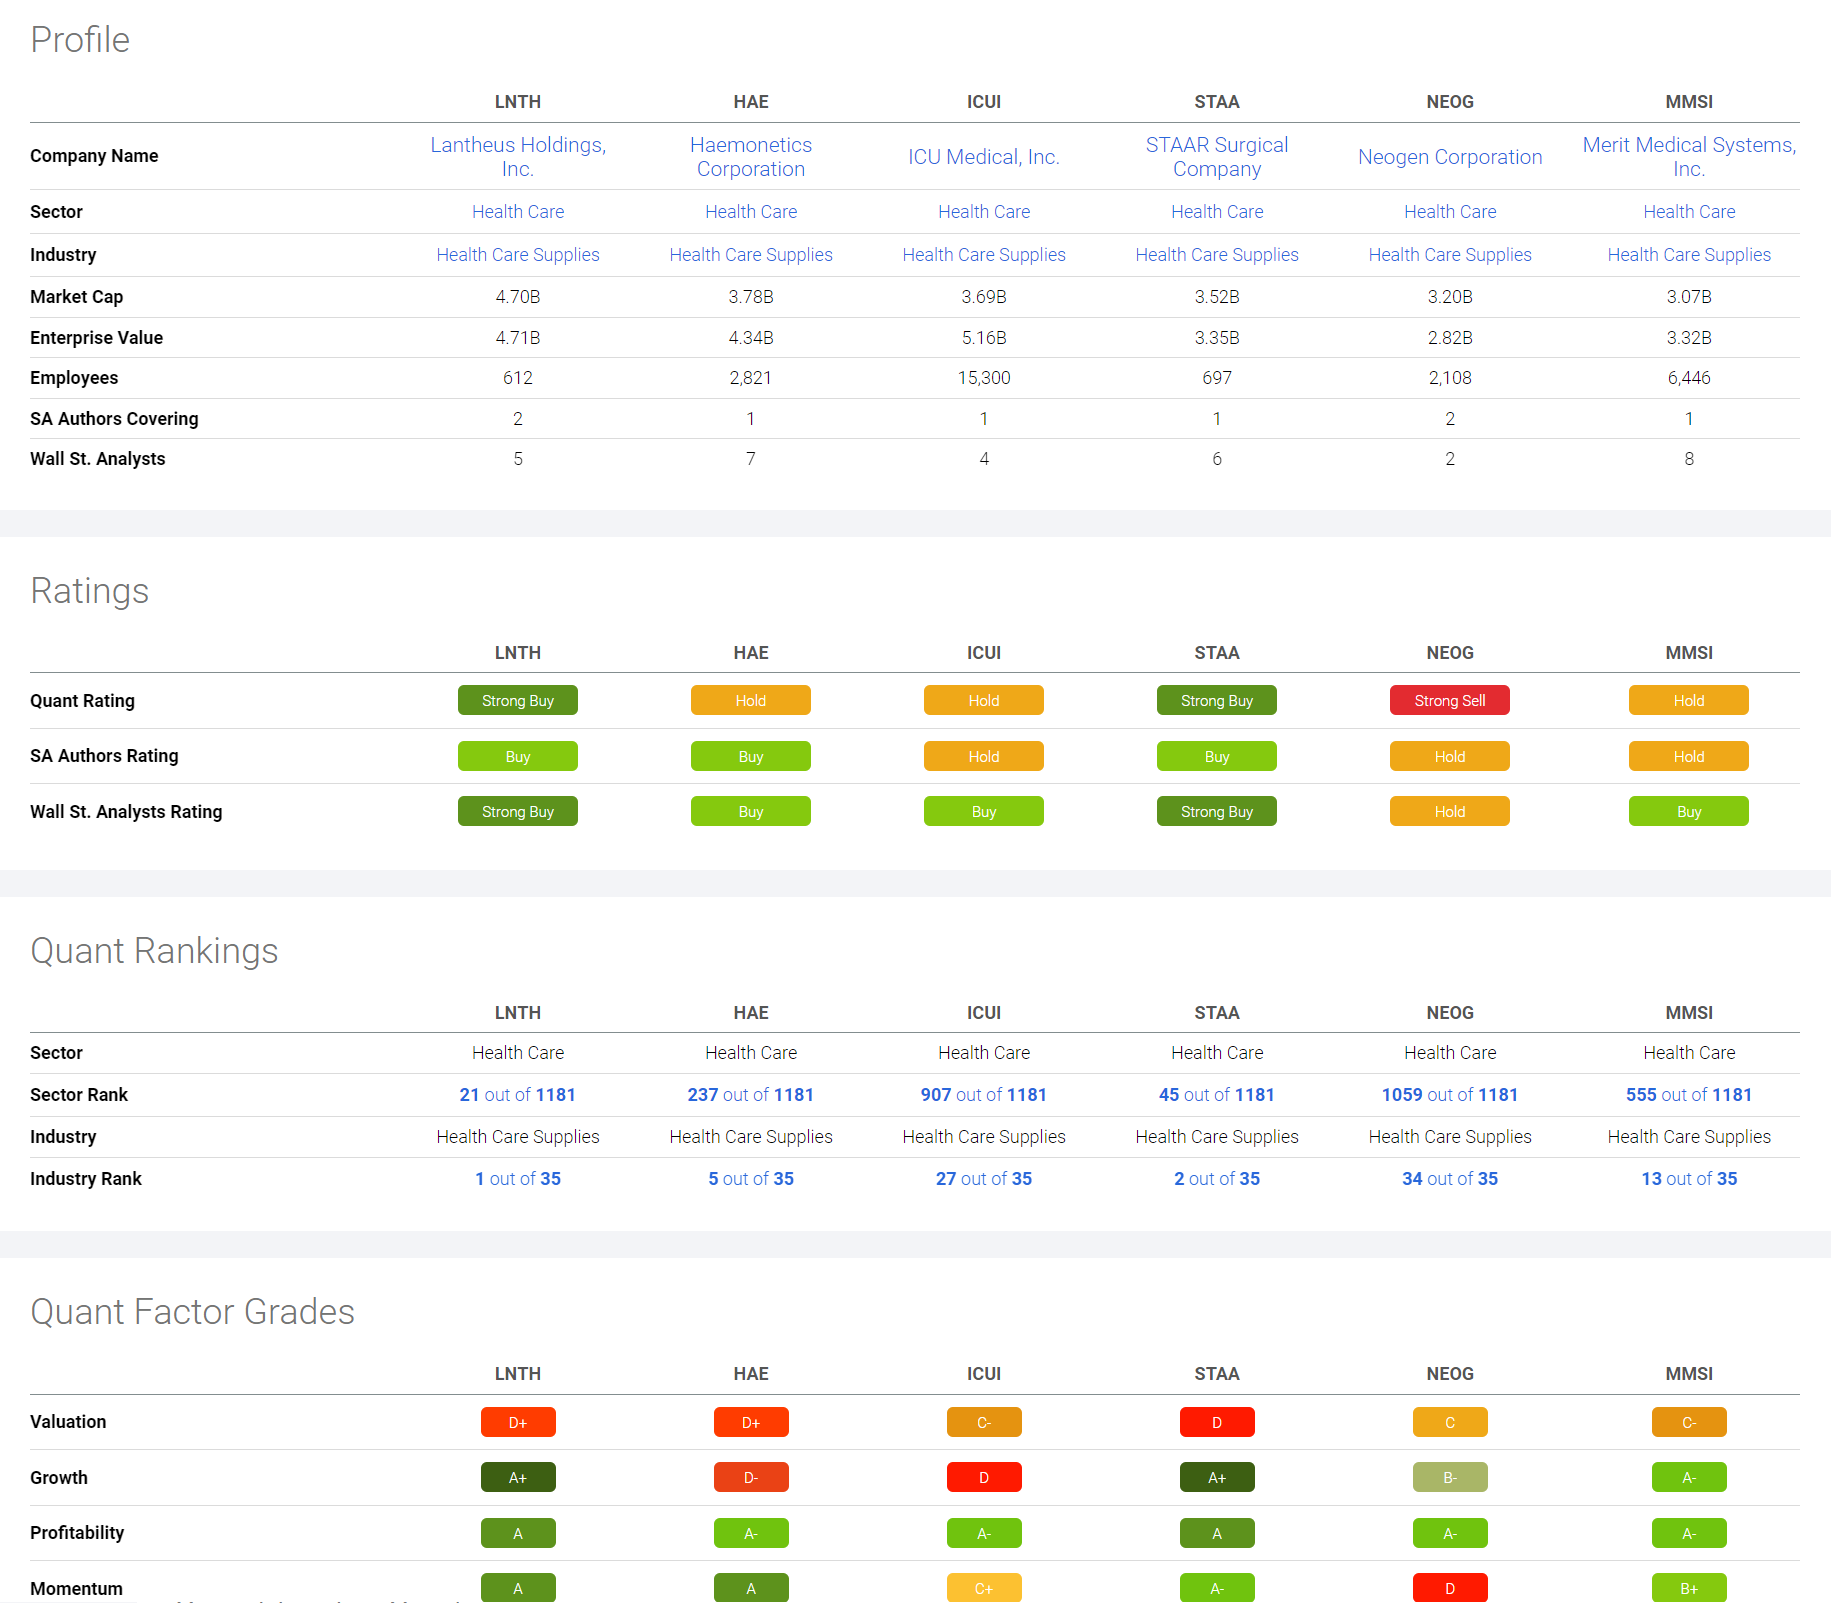Open Merit Medical Systems, Inc. link
1831x1603 pixels.
coord(1689,157)
